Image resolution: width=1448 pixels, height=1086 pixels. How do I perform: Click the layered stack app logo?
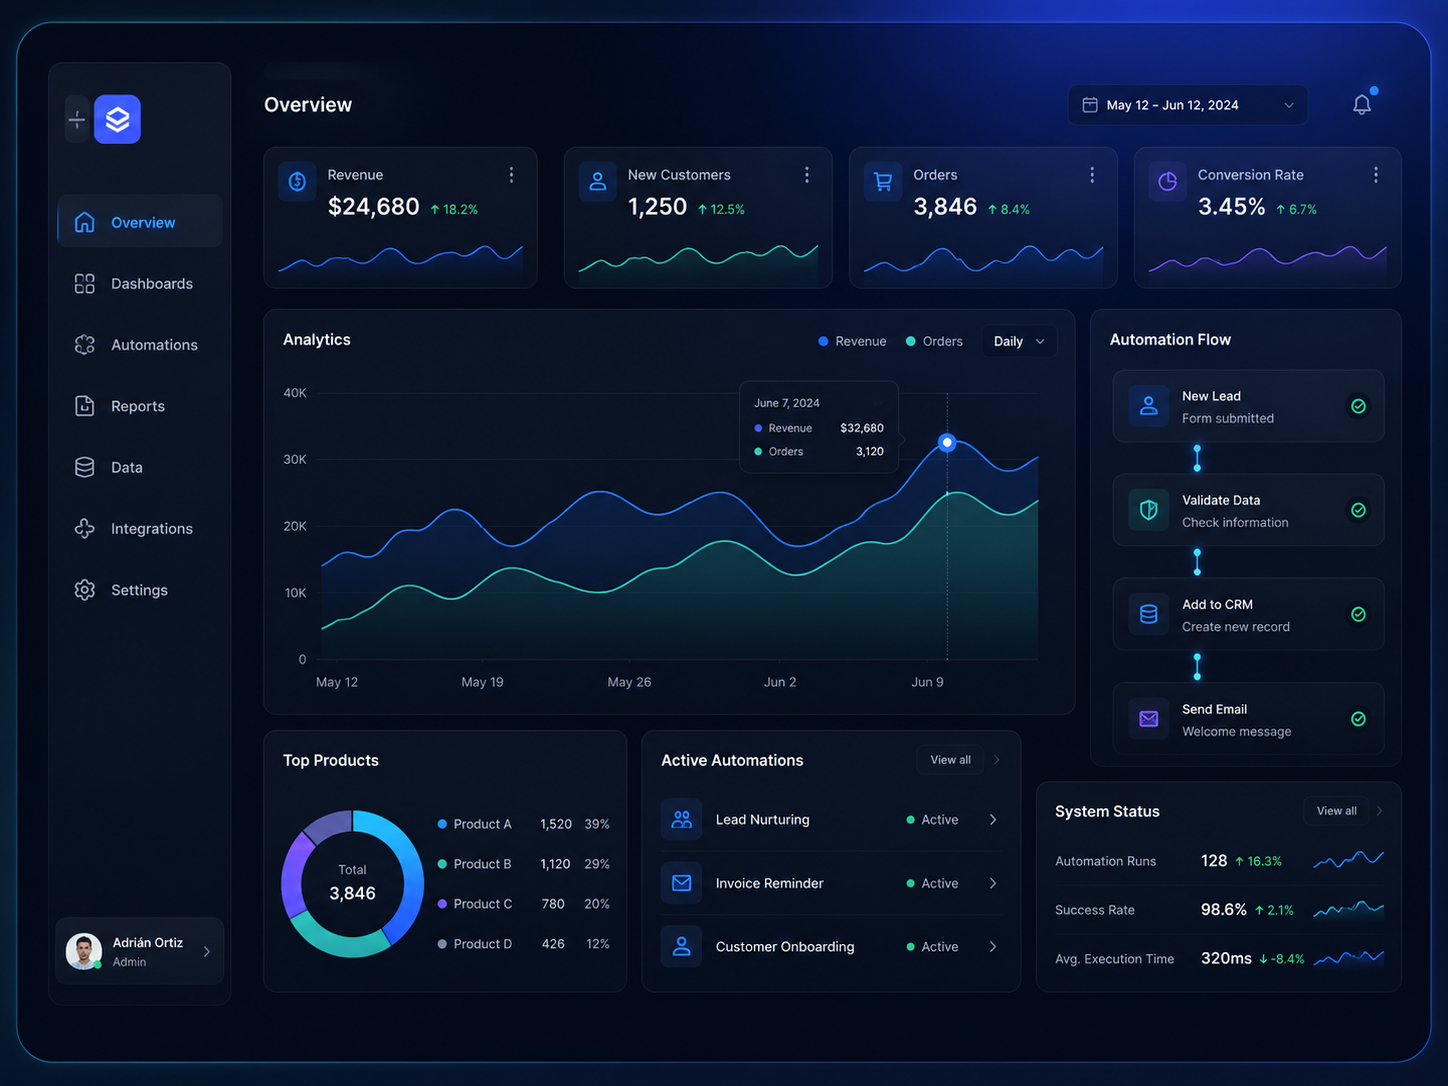117,120
